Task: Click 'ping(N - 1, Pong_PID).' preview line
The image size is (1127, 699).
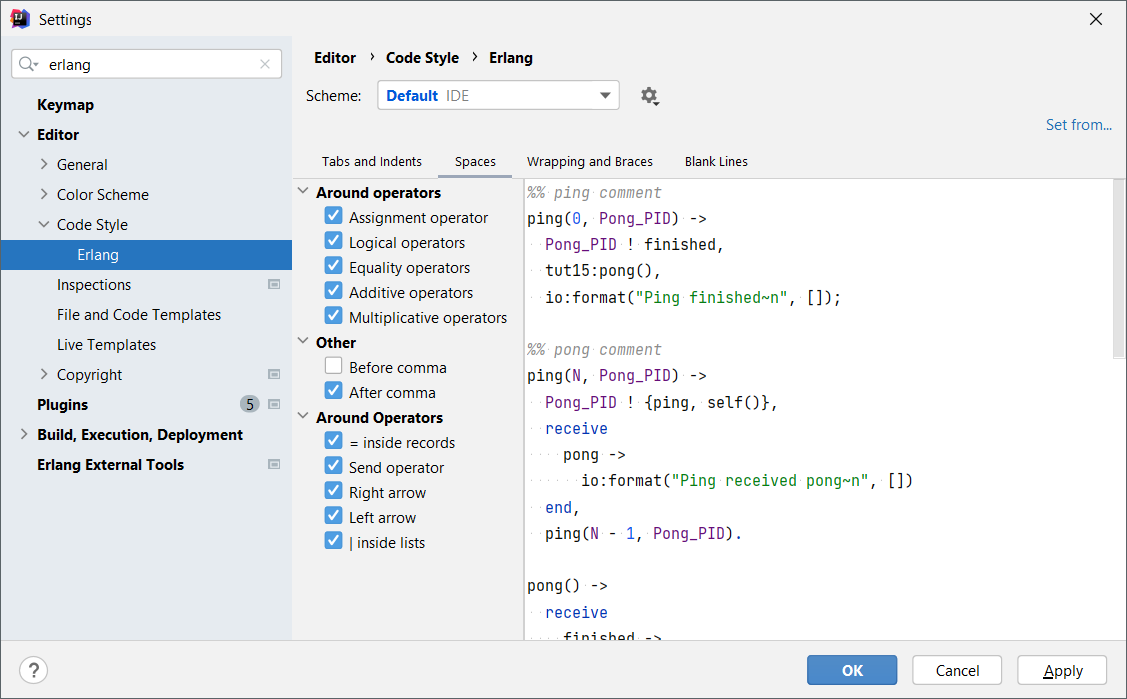Action: (x=643, y=534)
